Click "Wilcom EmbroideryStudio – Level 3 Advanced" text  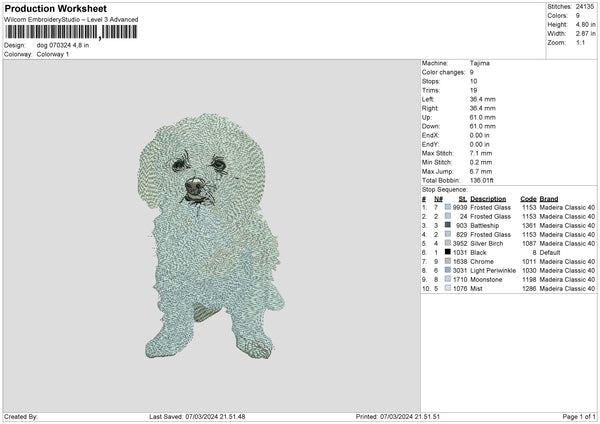(x=71, y=20)
